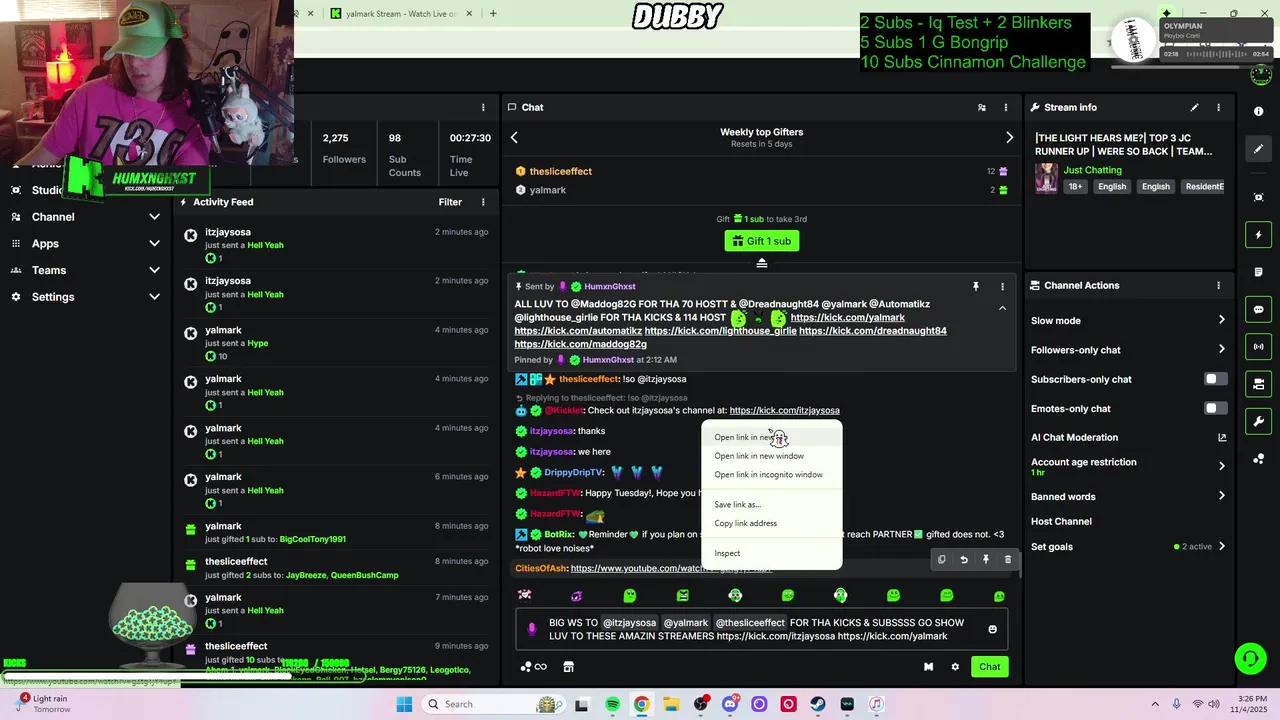Expand the Apps sidebar section

154,244
